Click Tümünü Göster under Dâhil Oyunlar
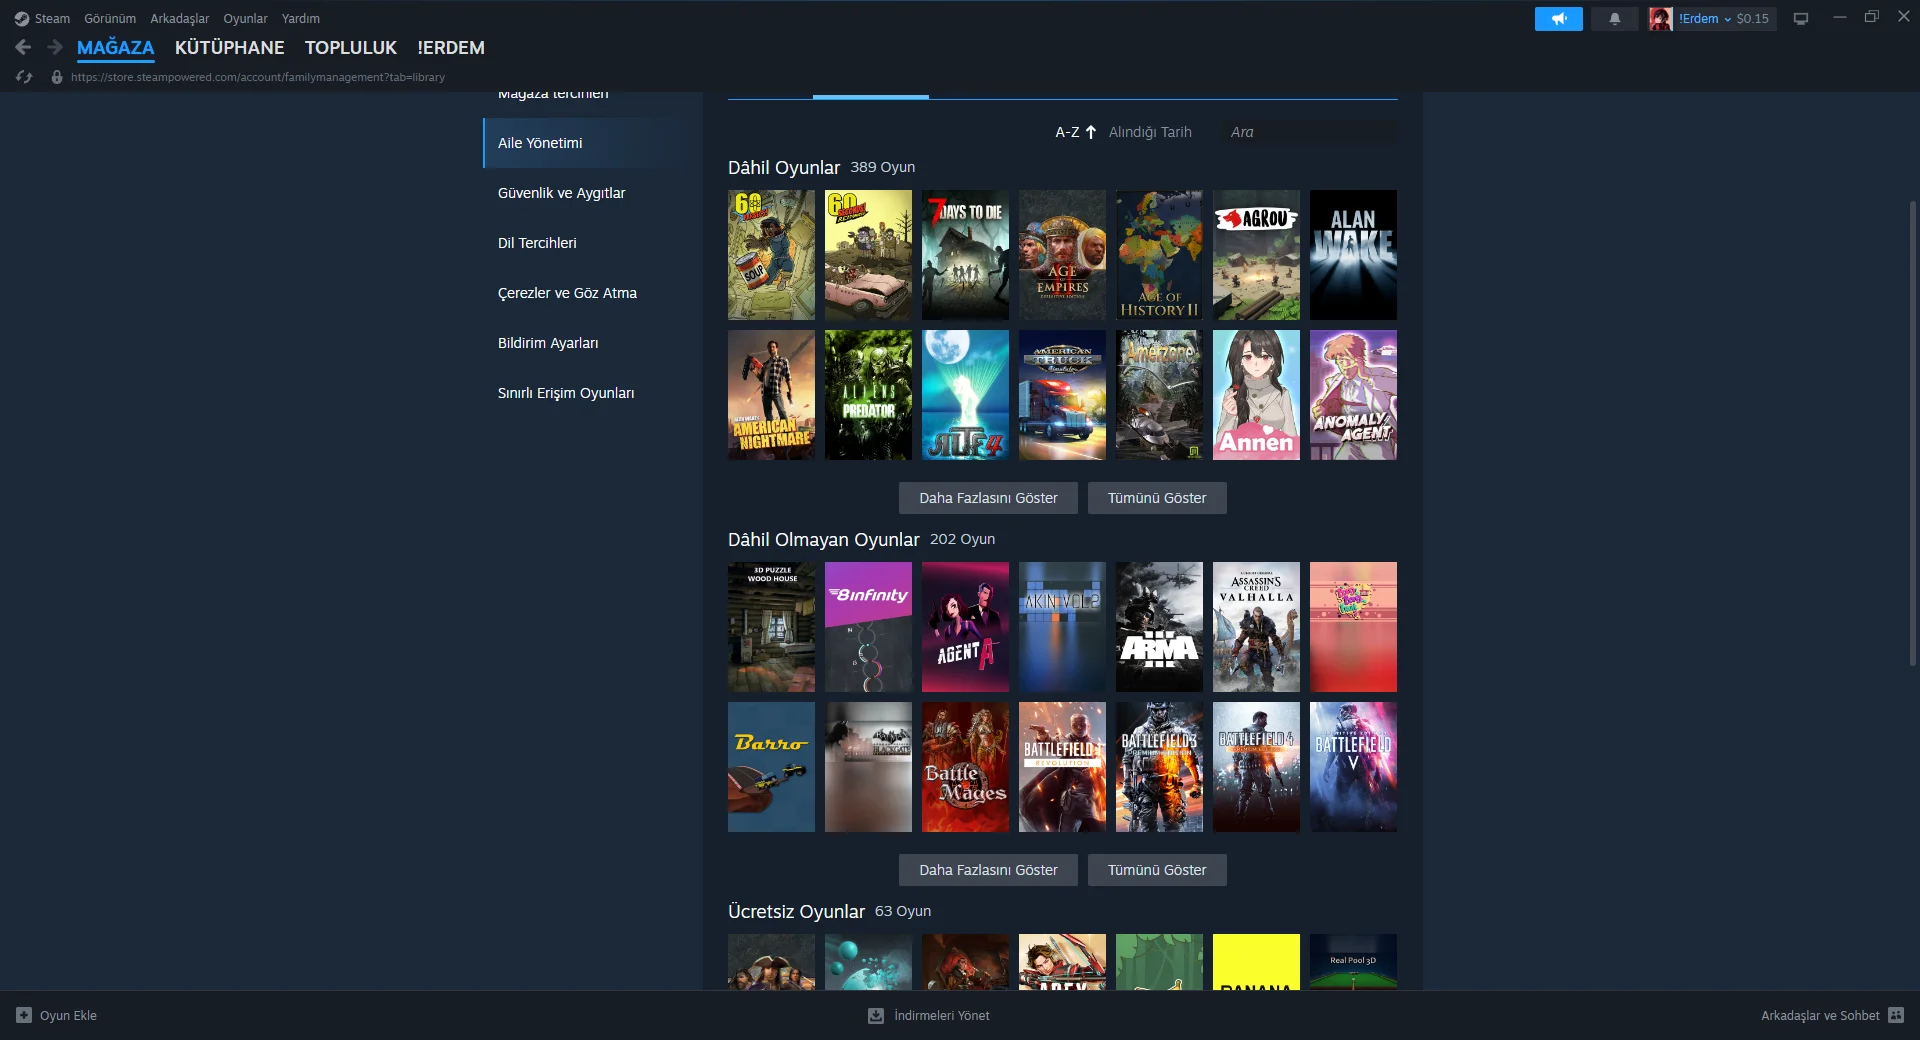Viewport: 1920px width, 1040px height. 1157,498
